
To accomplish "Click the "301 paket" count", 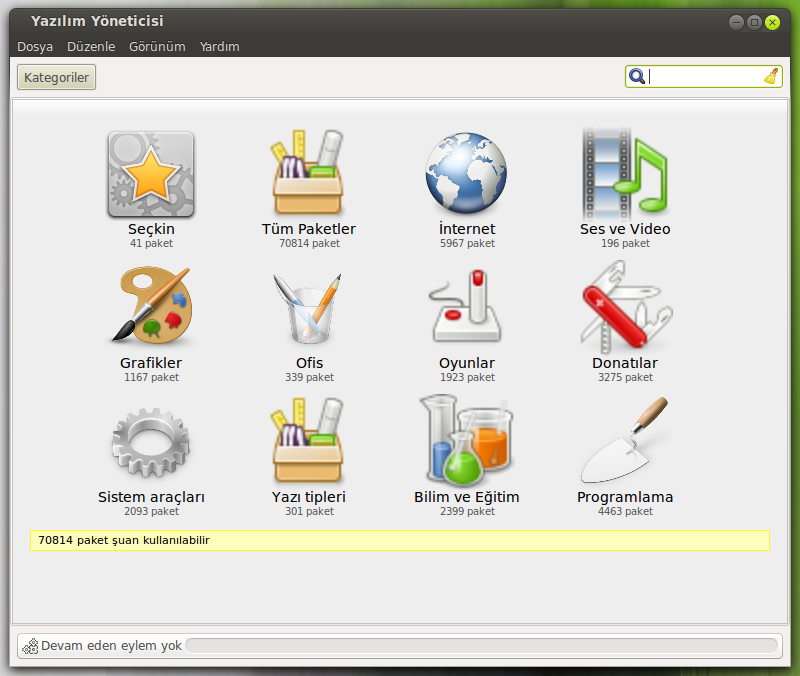I will click(309, 511).
